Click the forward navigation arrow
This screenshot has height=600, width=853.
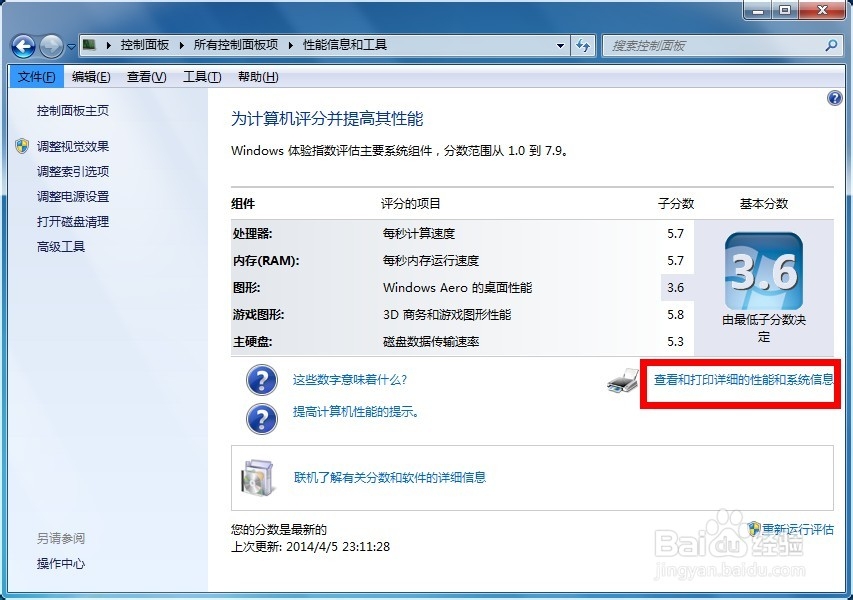pos(48,45)
